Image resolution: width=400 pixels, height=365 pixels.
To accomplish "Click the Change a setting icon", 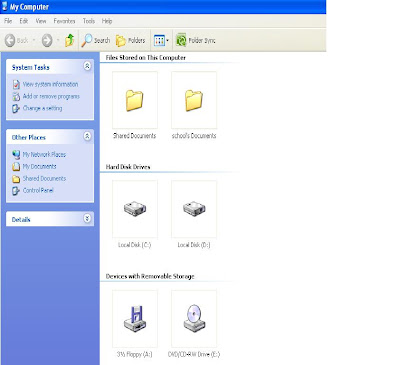I will tap(16, 109).
